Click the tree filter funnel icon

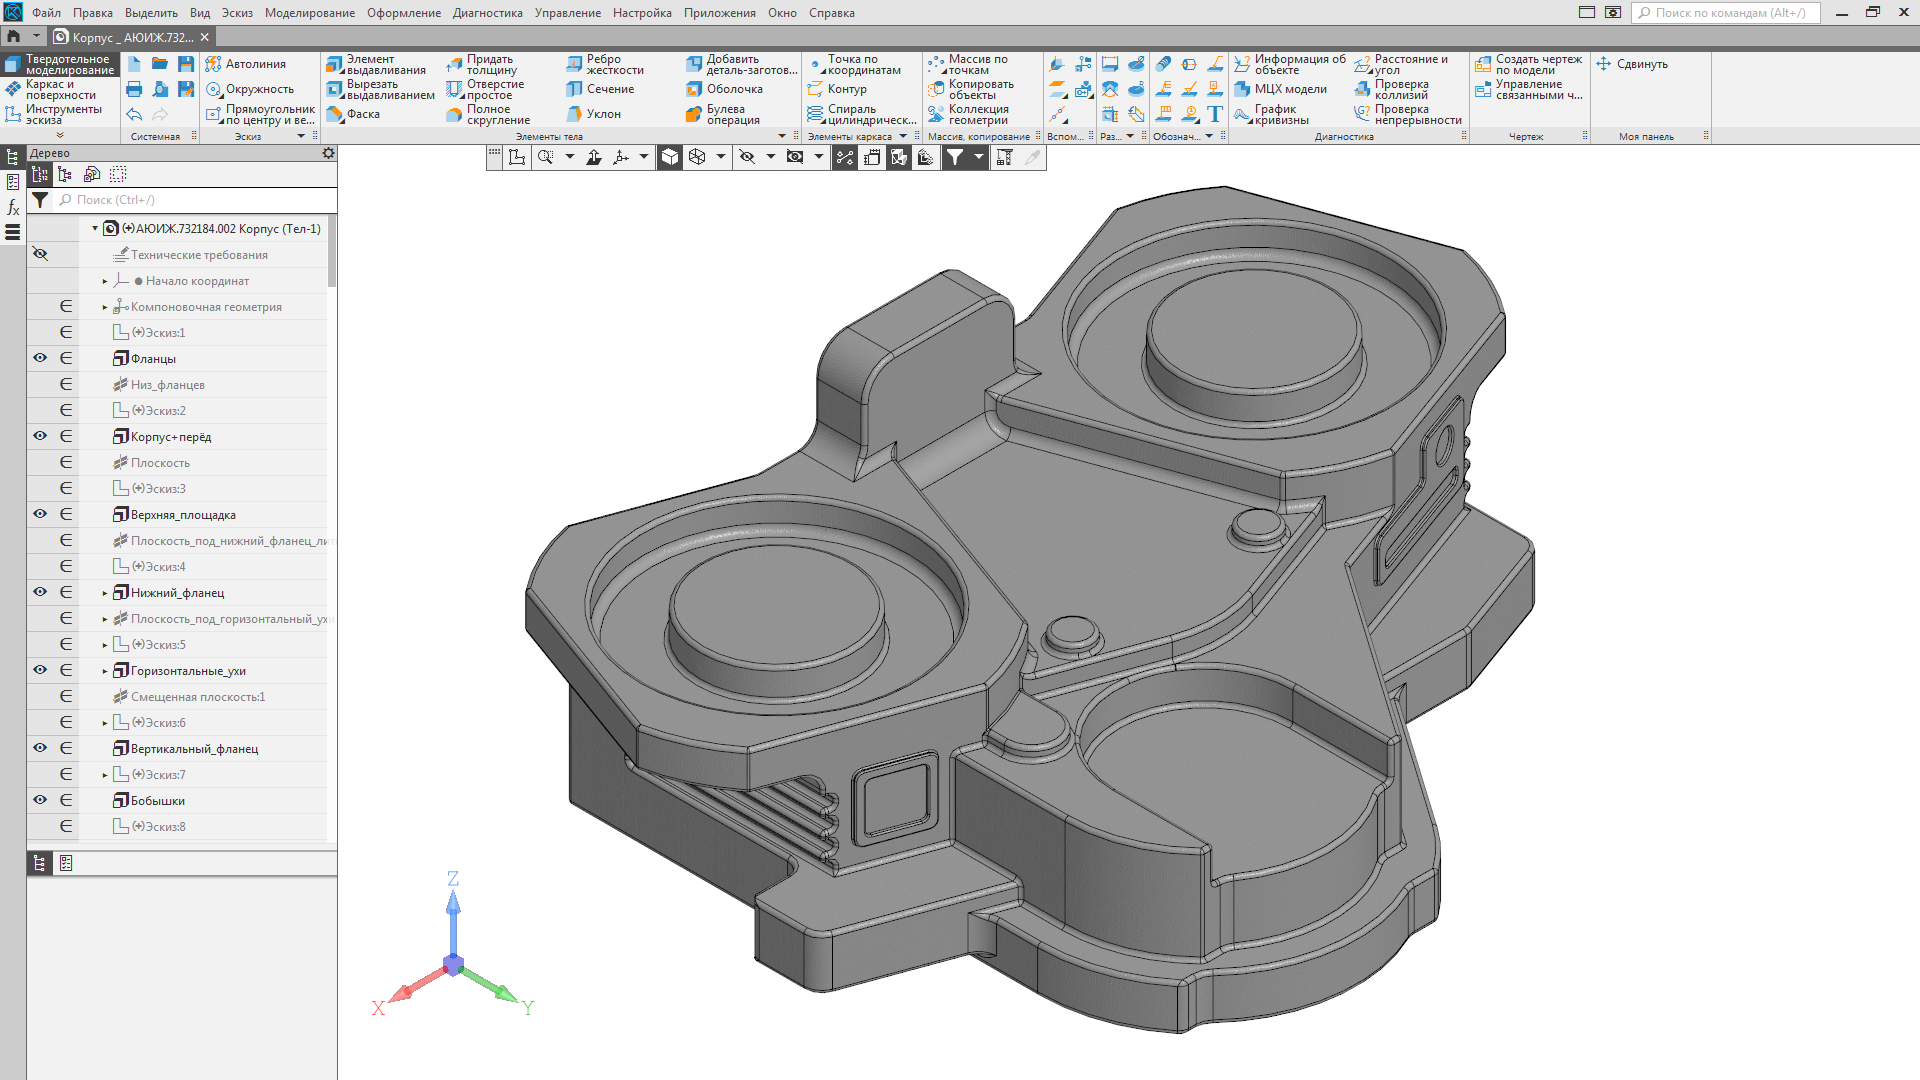click(x=40, y=200)
